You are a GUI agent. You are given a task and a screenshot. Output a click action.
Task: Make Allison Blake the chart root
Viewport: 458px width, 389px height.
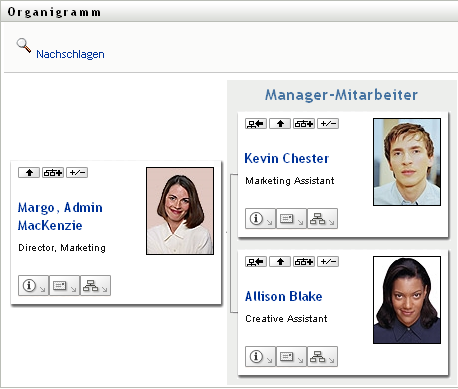(256, 262)
